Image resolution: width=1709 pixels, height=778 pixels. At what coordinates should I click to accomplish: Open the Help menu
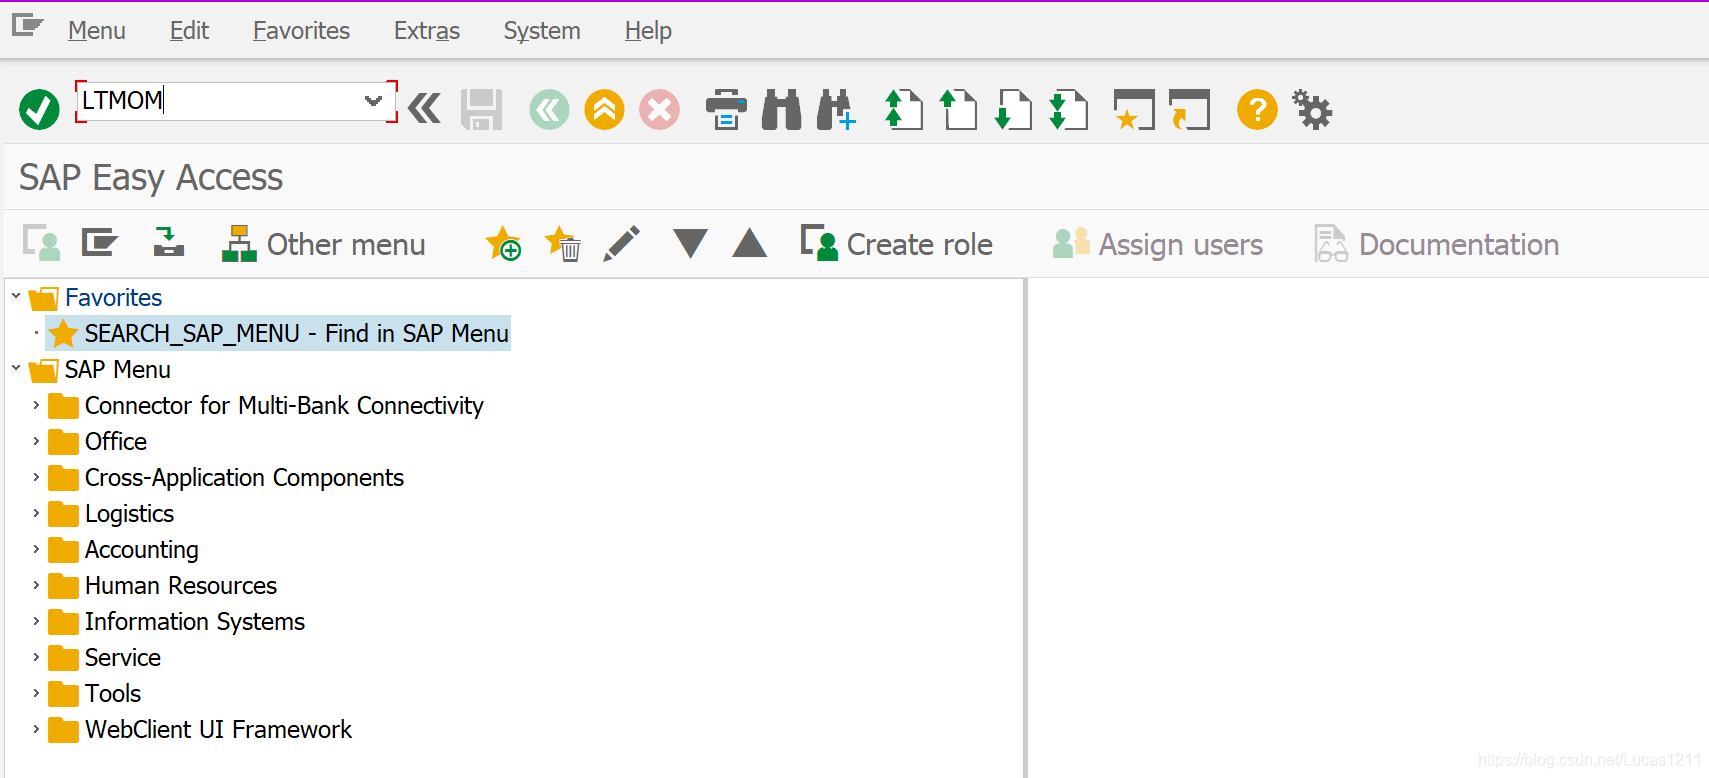[x=648, y=31]
